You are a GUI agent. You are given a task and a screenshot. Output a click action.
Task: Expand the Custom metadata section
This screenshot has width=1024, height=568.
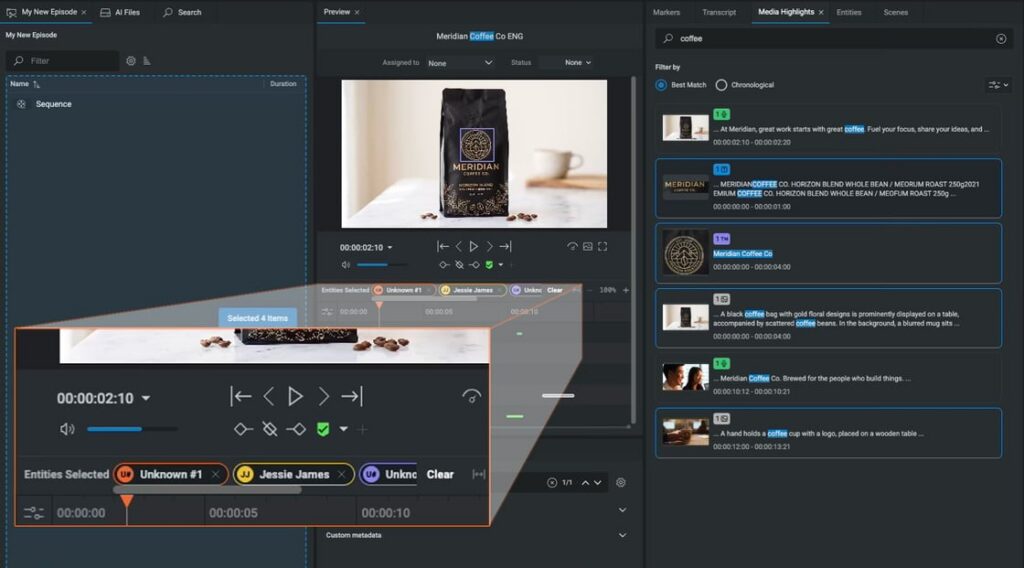[622, 535]
